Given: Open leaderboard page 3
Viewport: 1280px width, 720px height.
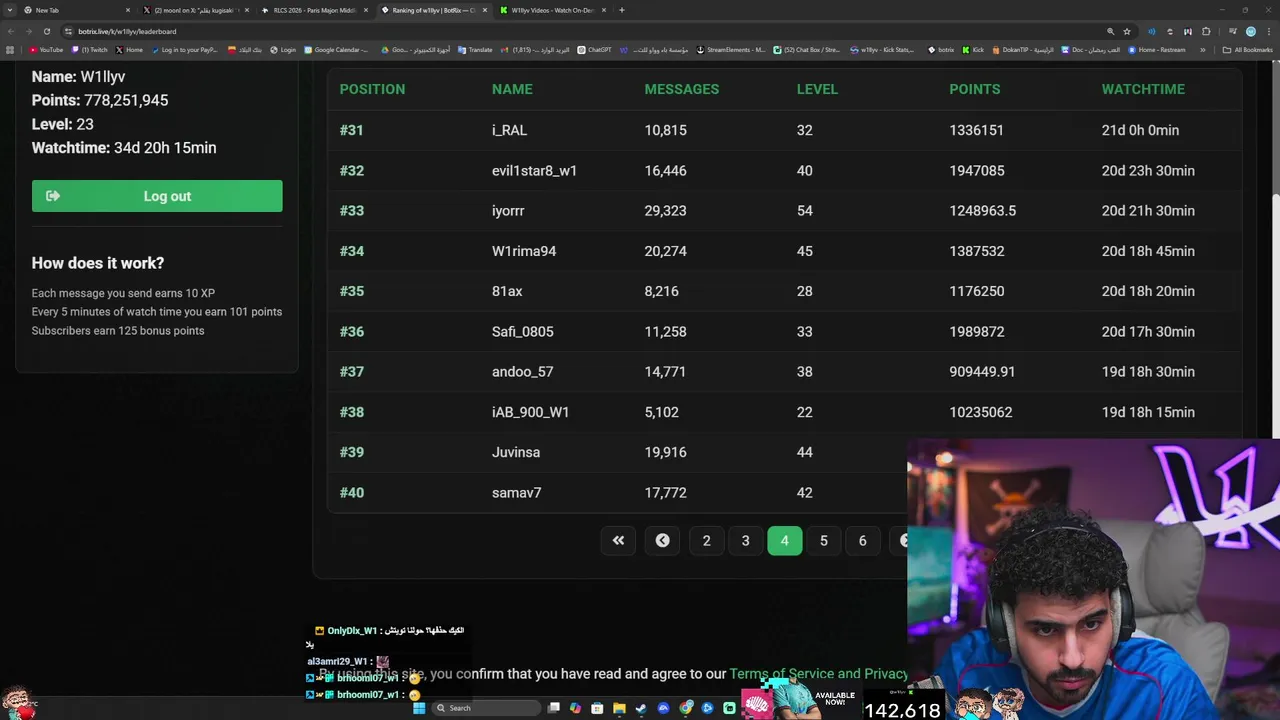Looking at the screenshot, I should (x=745, y=540).
